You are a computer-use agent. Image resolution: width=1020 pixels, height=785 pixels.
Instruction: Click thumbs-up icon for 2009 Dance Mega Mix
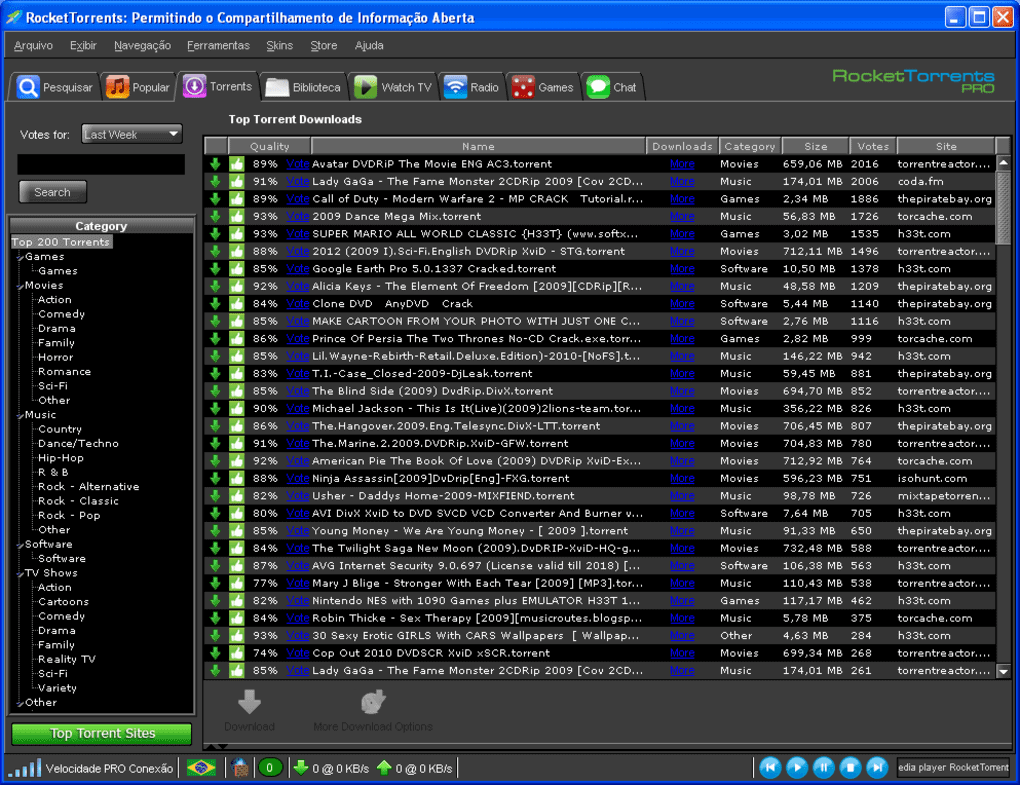[x=236, y=217]
